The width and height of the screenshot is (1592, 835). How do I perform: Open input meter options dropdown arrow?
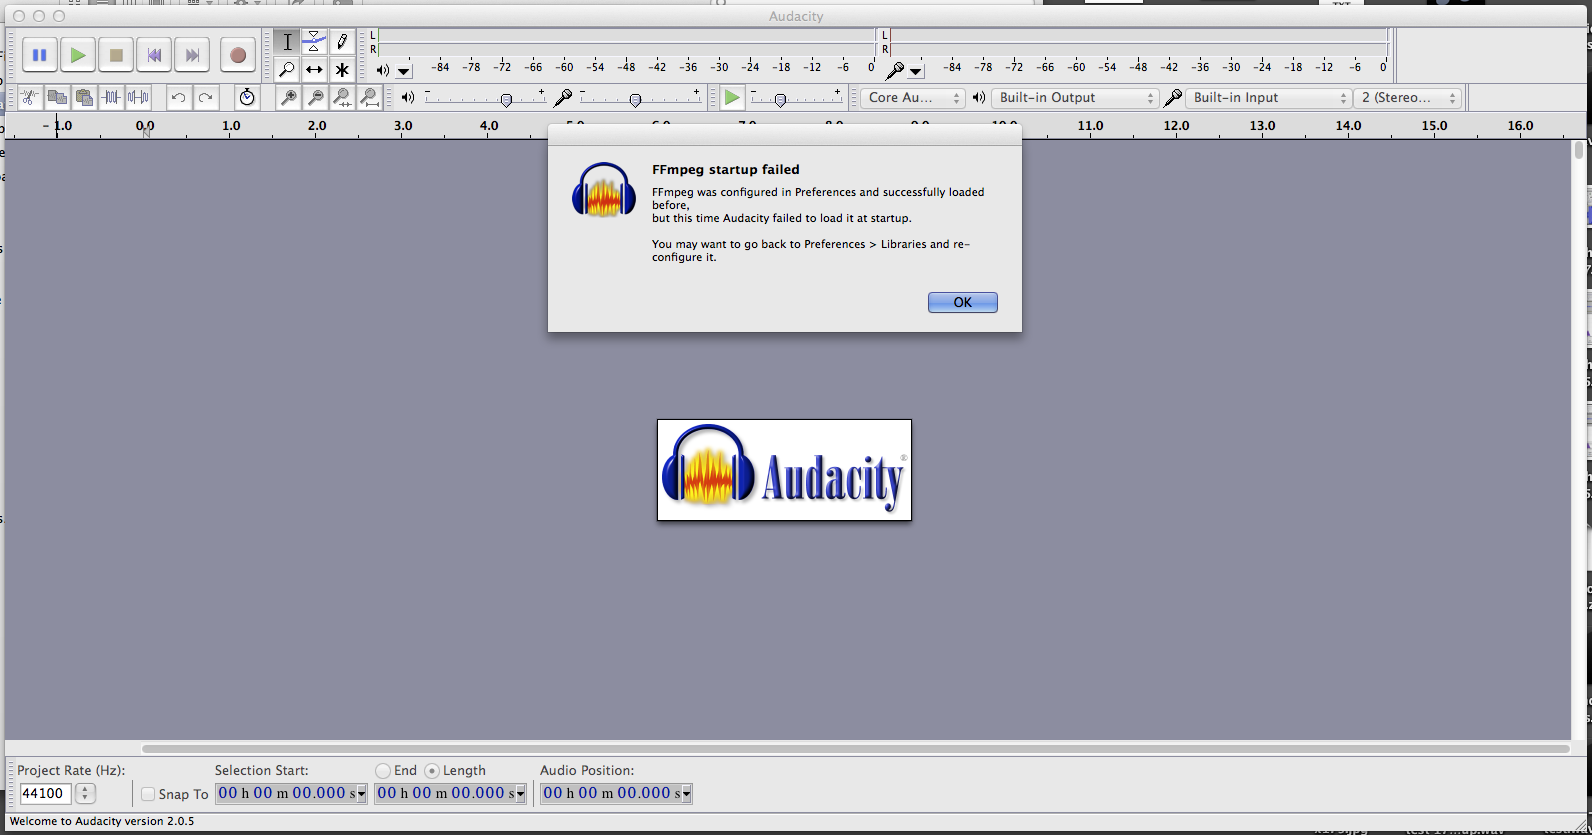tap(916, 71)
